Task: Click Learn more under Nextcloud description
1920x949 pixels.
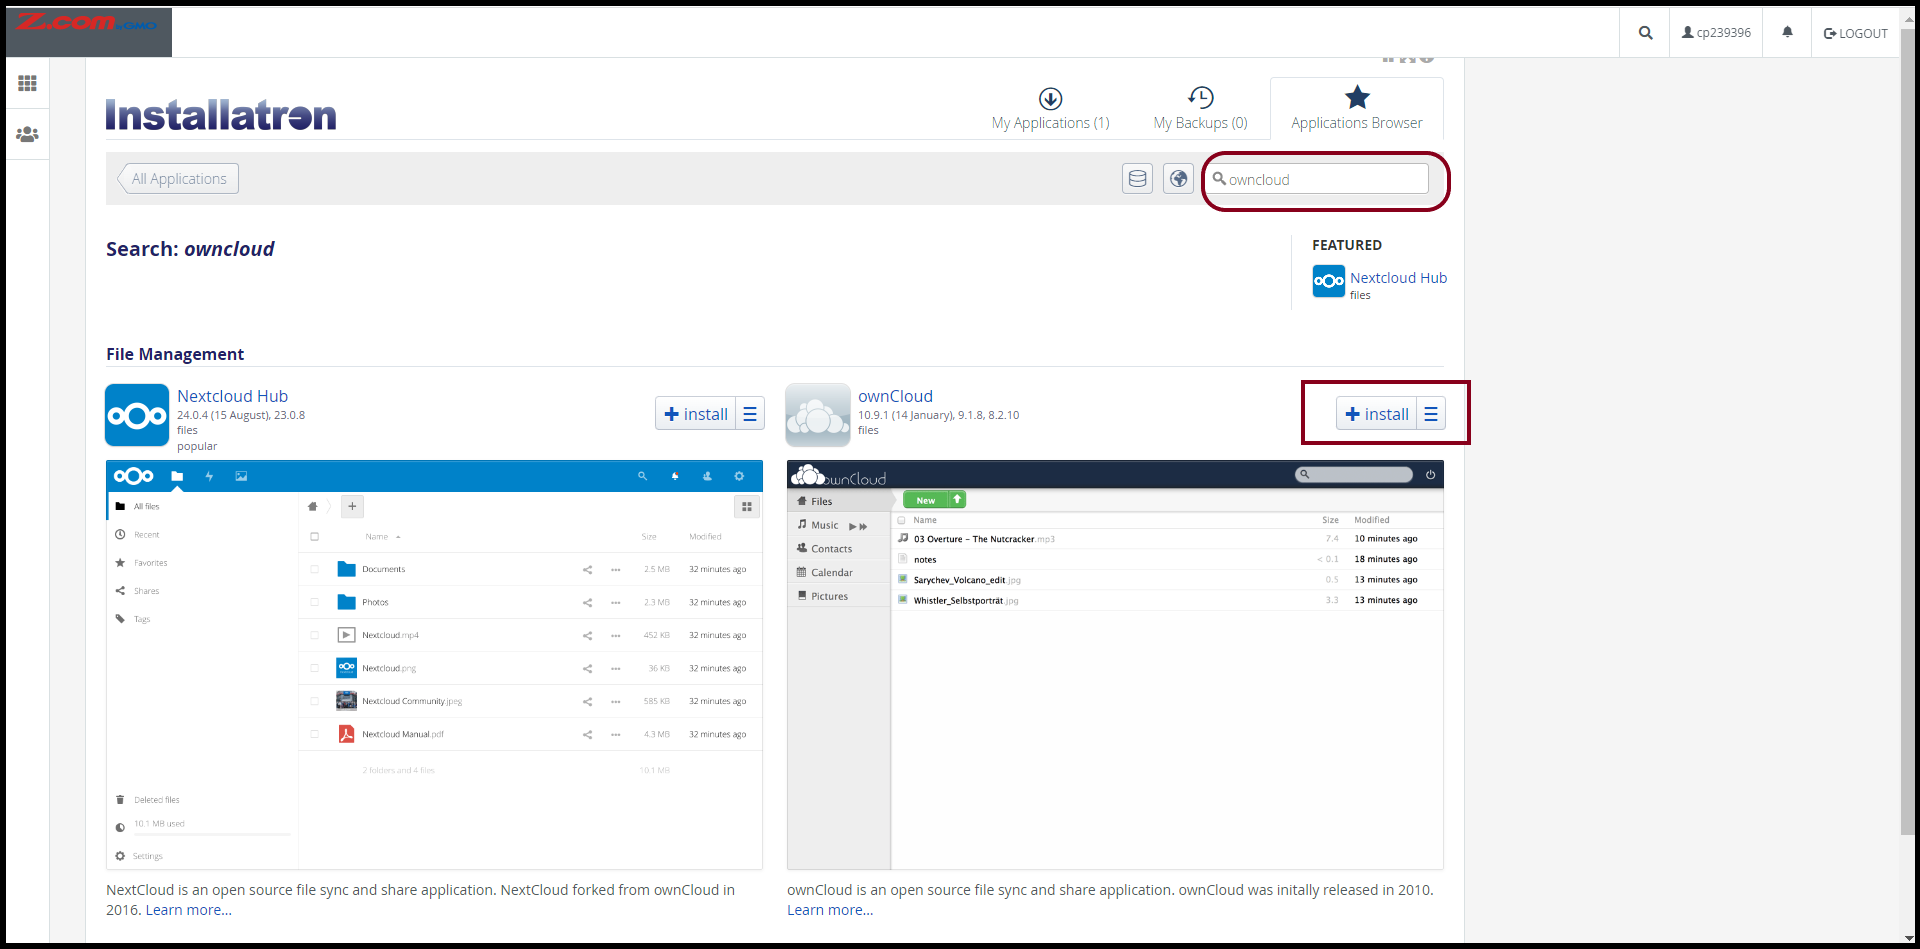Action: 188,910
